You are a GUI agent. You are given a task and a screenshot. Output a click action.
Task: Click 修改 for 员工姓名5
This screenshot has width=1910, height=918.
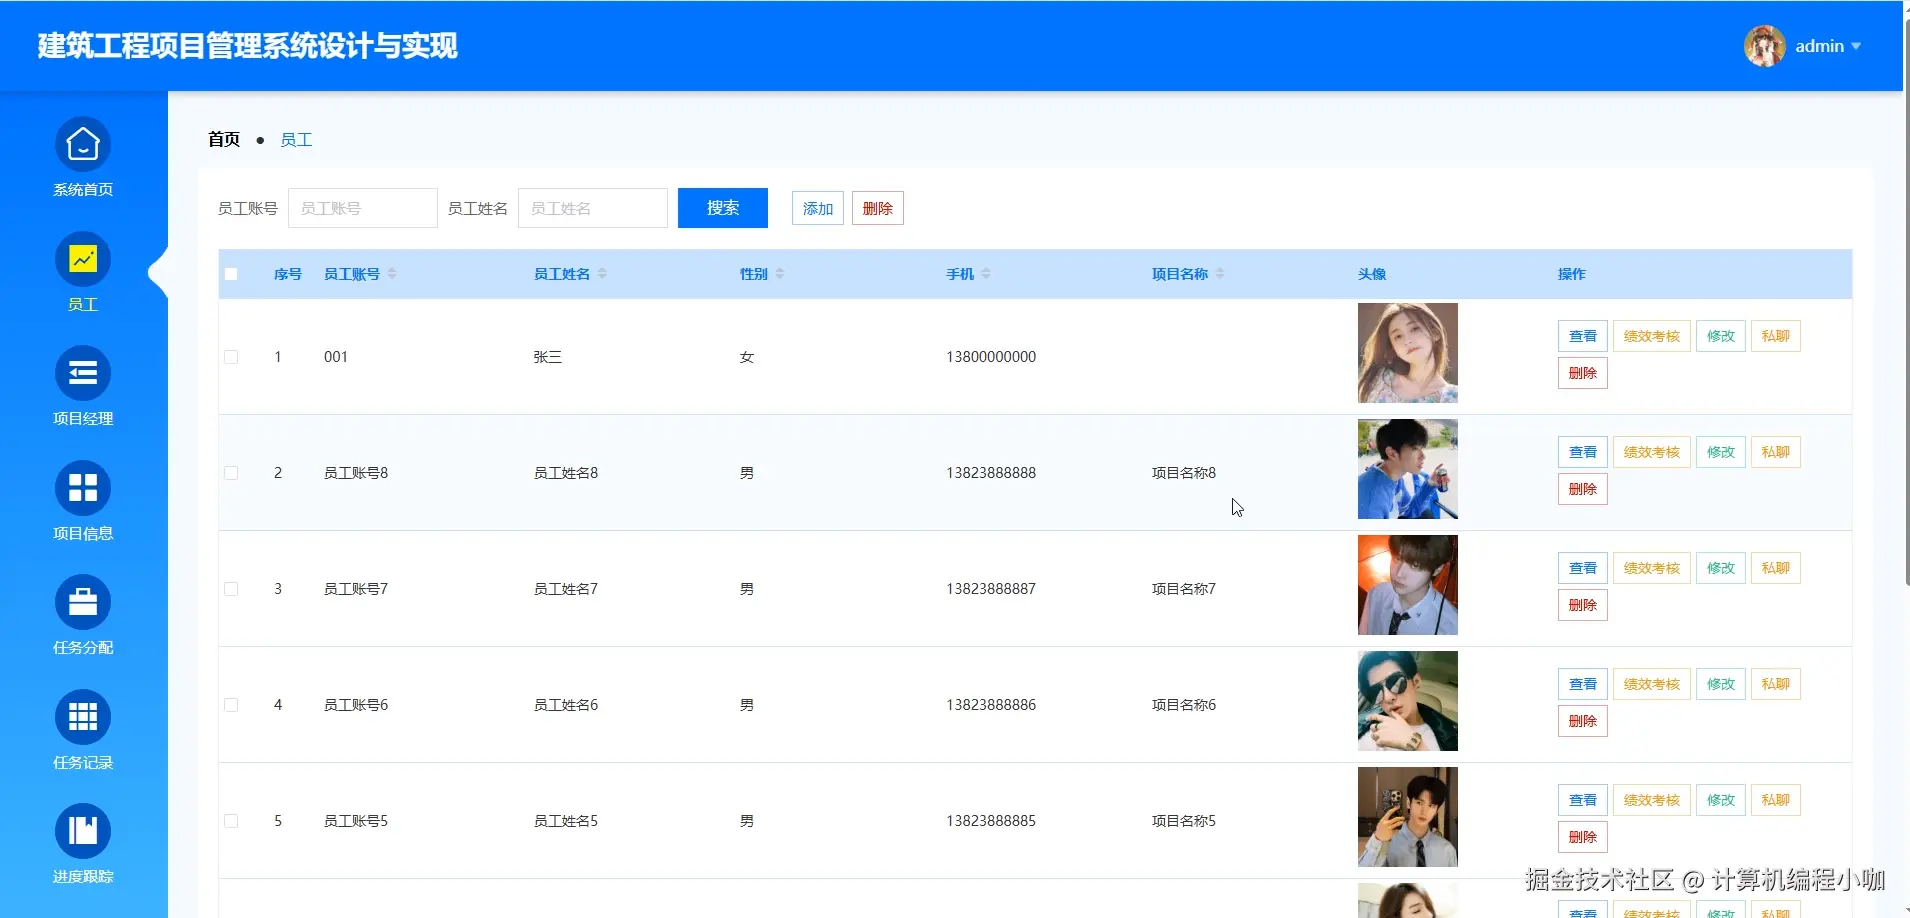tap(1721, 800)
